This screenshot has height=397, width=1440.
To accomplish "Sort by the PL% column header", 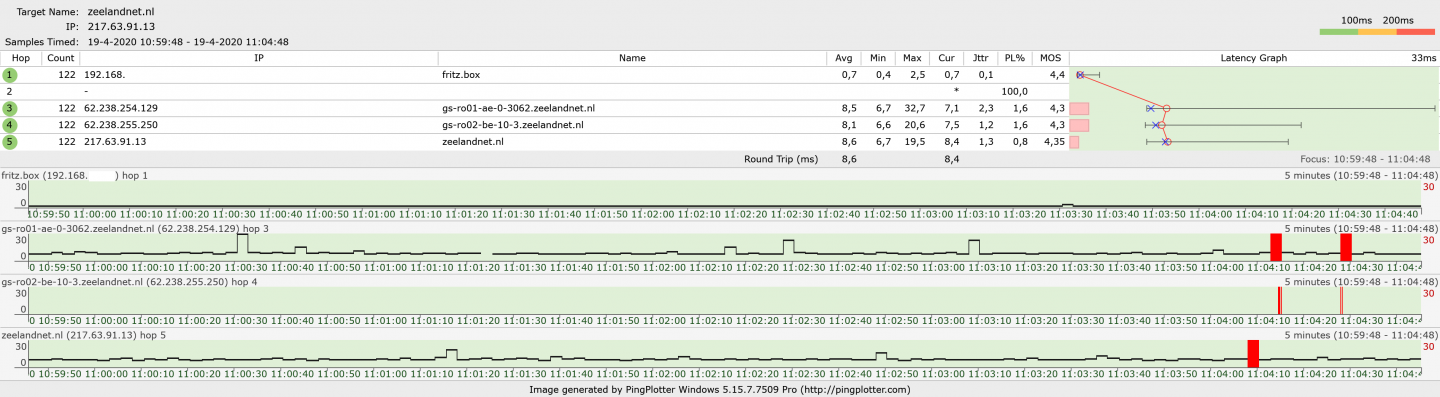I will click(1016, 58).
